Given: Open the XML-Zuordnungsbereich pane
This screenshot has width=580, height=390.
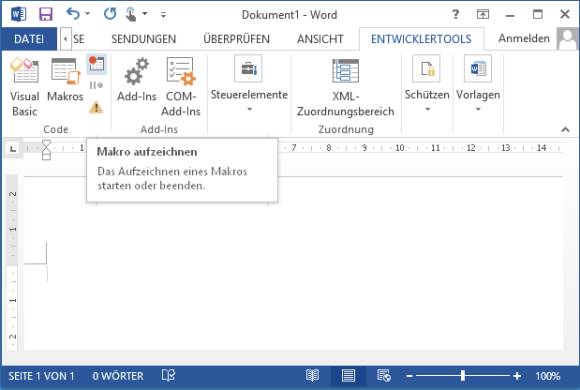Looking at the screenshot, I should tap(345, 87).
